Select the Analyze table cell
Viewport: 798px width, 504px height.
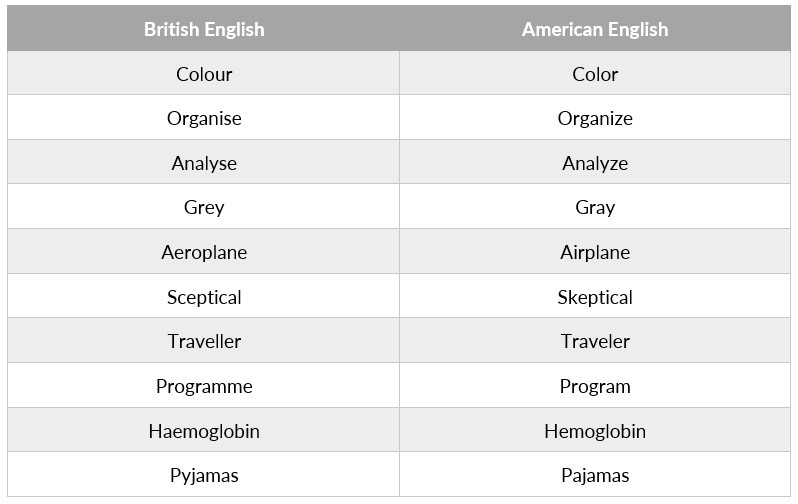(595, 162)
